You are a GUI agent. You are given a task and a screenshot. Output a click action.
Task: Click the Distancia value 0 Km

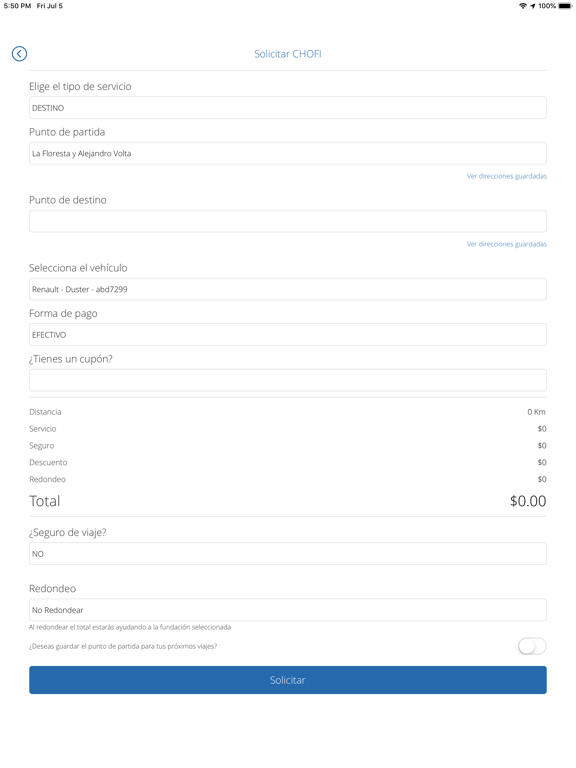536,412
